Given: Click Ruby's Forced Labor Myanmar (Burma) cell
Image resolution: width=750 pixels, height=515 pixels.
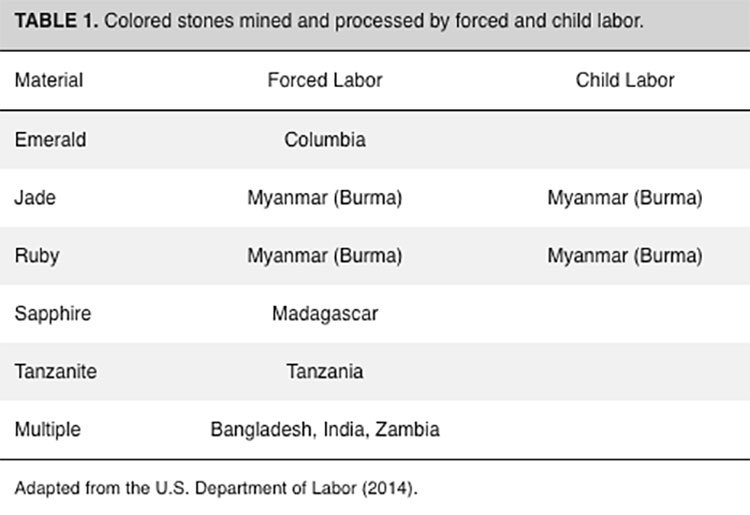Looking at the screenshot, I should 325,256.
